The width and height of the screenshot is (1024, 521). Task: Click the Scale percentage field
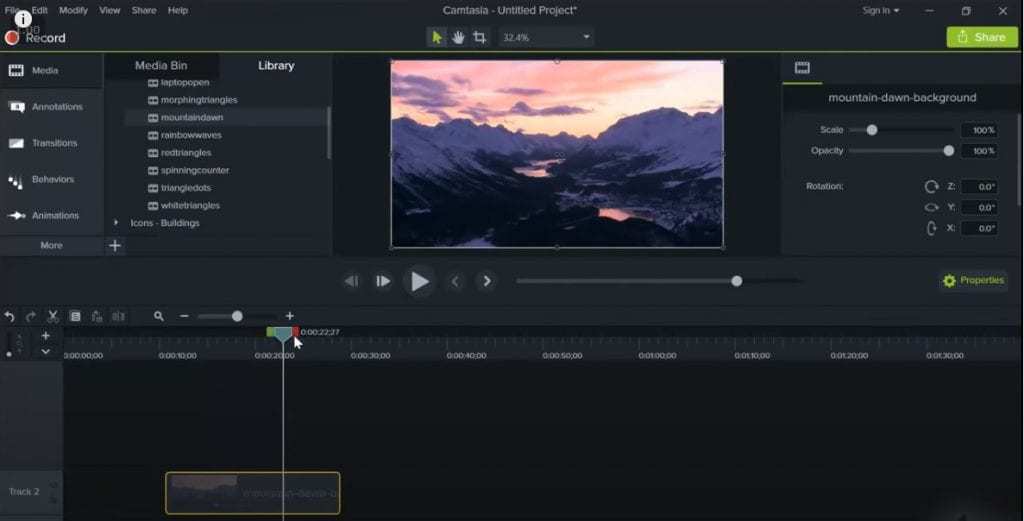point(979,131)
